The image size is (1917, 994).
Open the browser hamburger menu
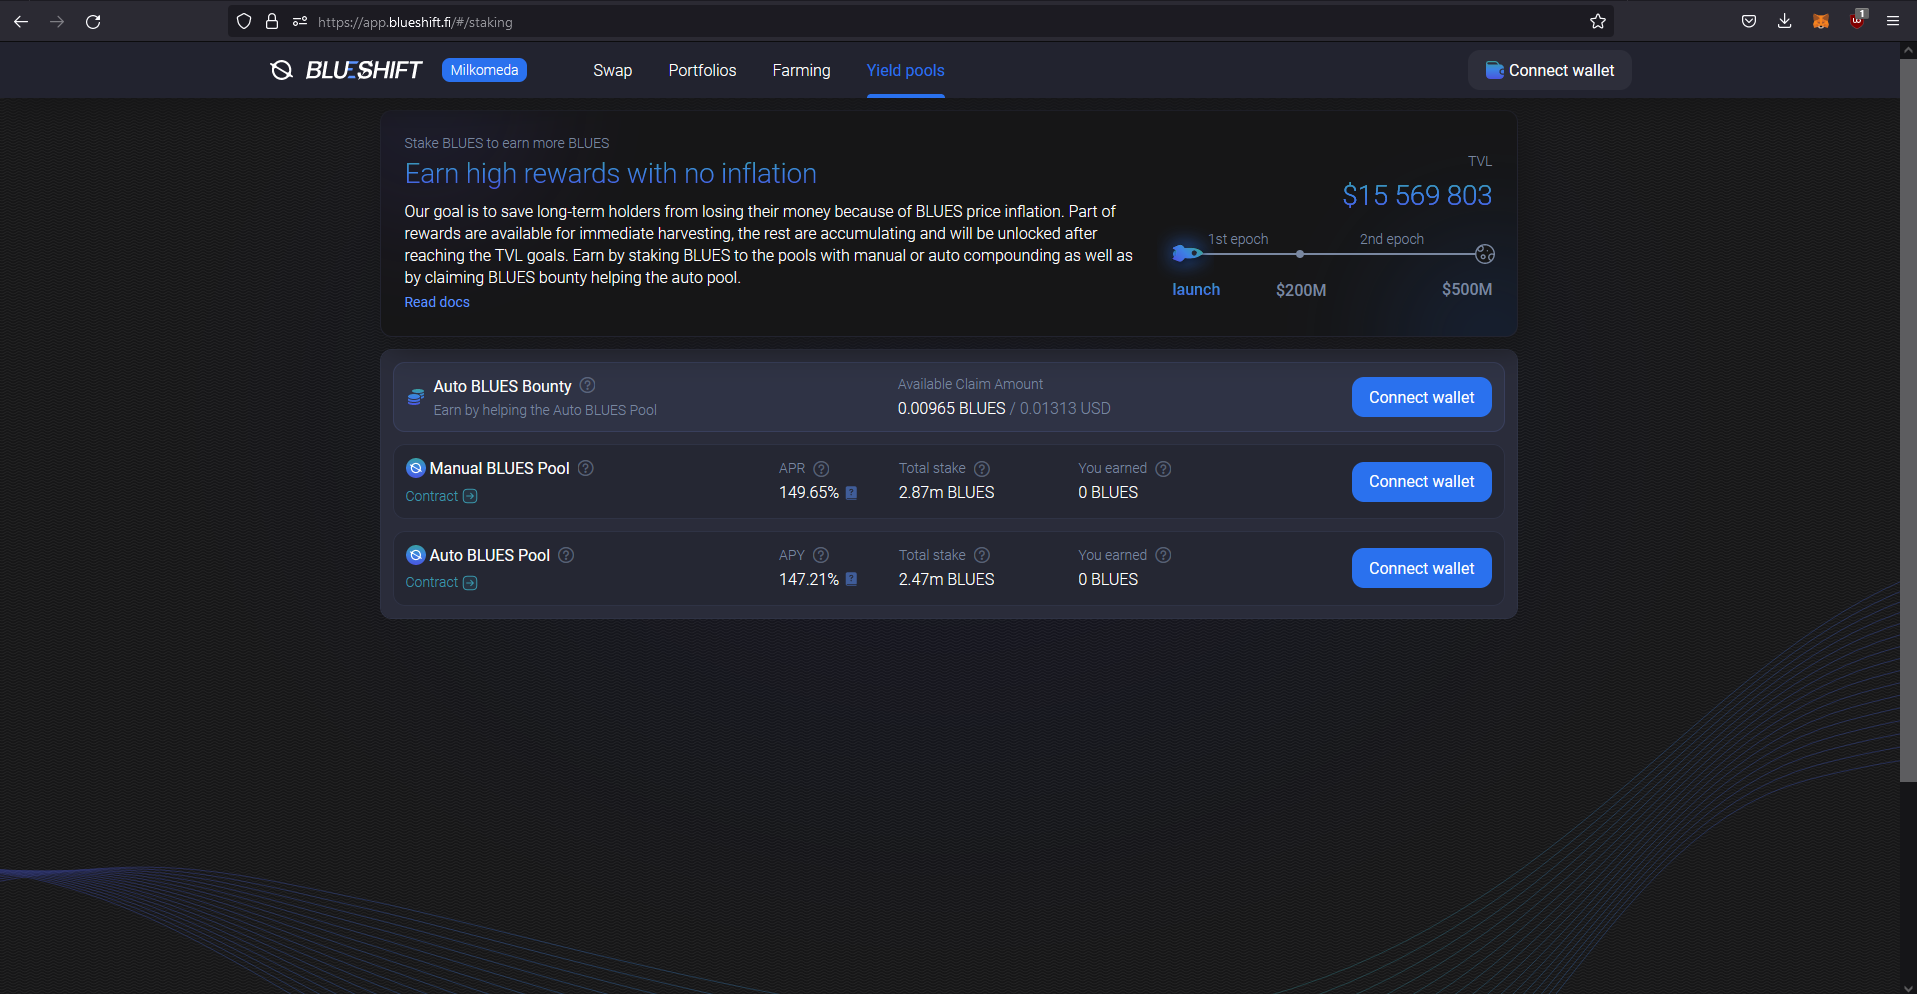point(1893,21)
